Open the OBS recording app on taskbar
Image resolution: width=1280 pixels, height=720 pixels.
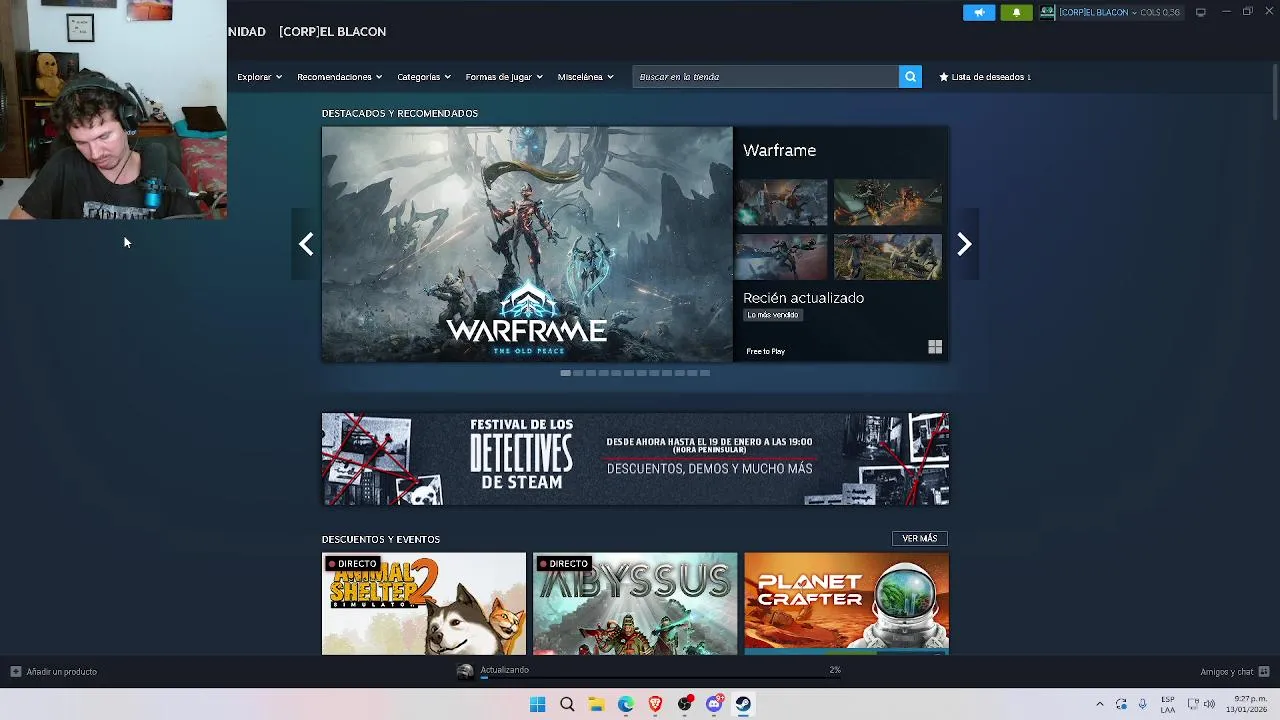pyautogui.click(x=685, y=704)
